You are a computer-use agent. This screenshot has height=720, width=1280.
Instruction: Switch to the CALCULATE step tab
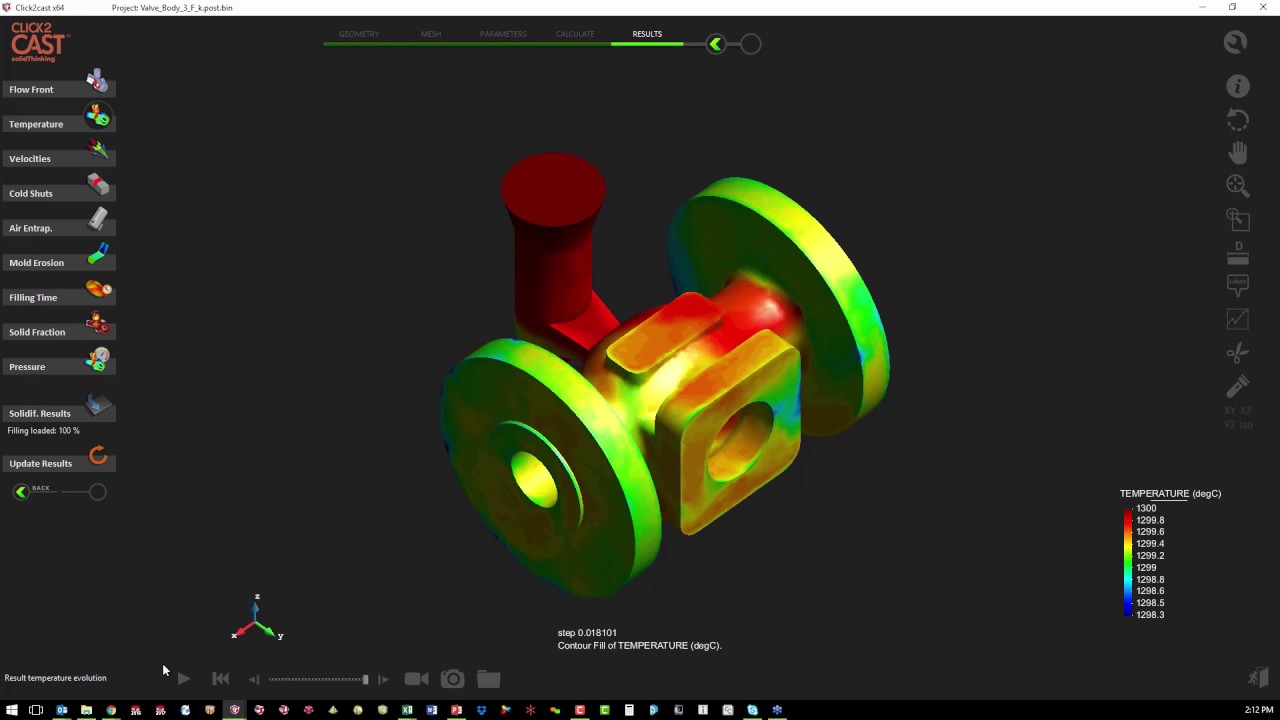pos(575,34)
